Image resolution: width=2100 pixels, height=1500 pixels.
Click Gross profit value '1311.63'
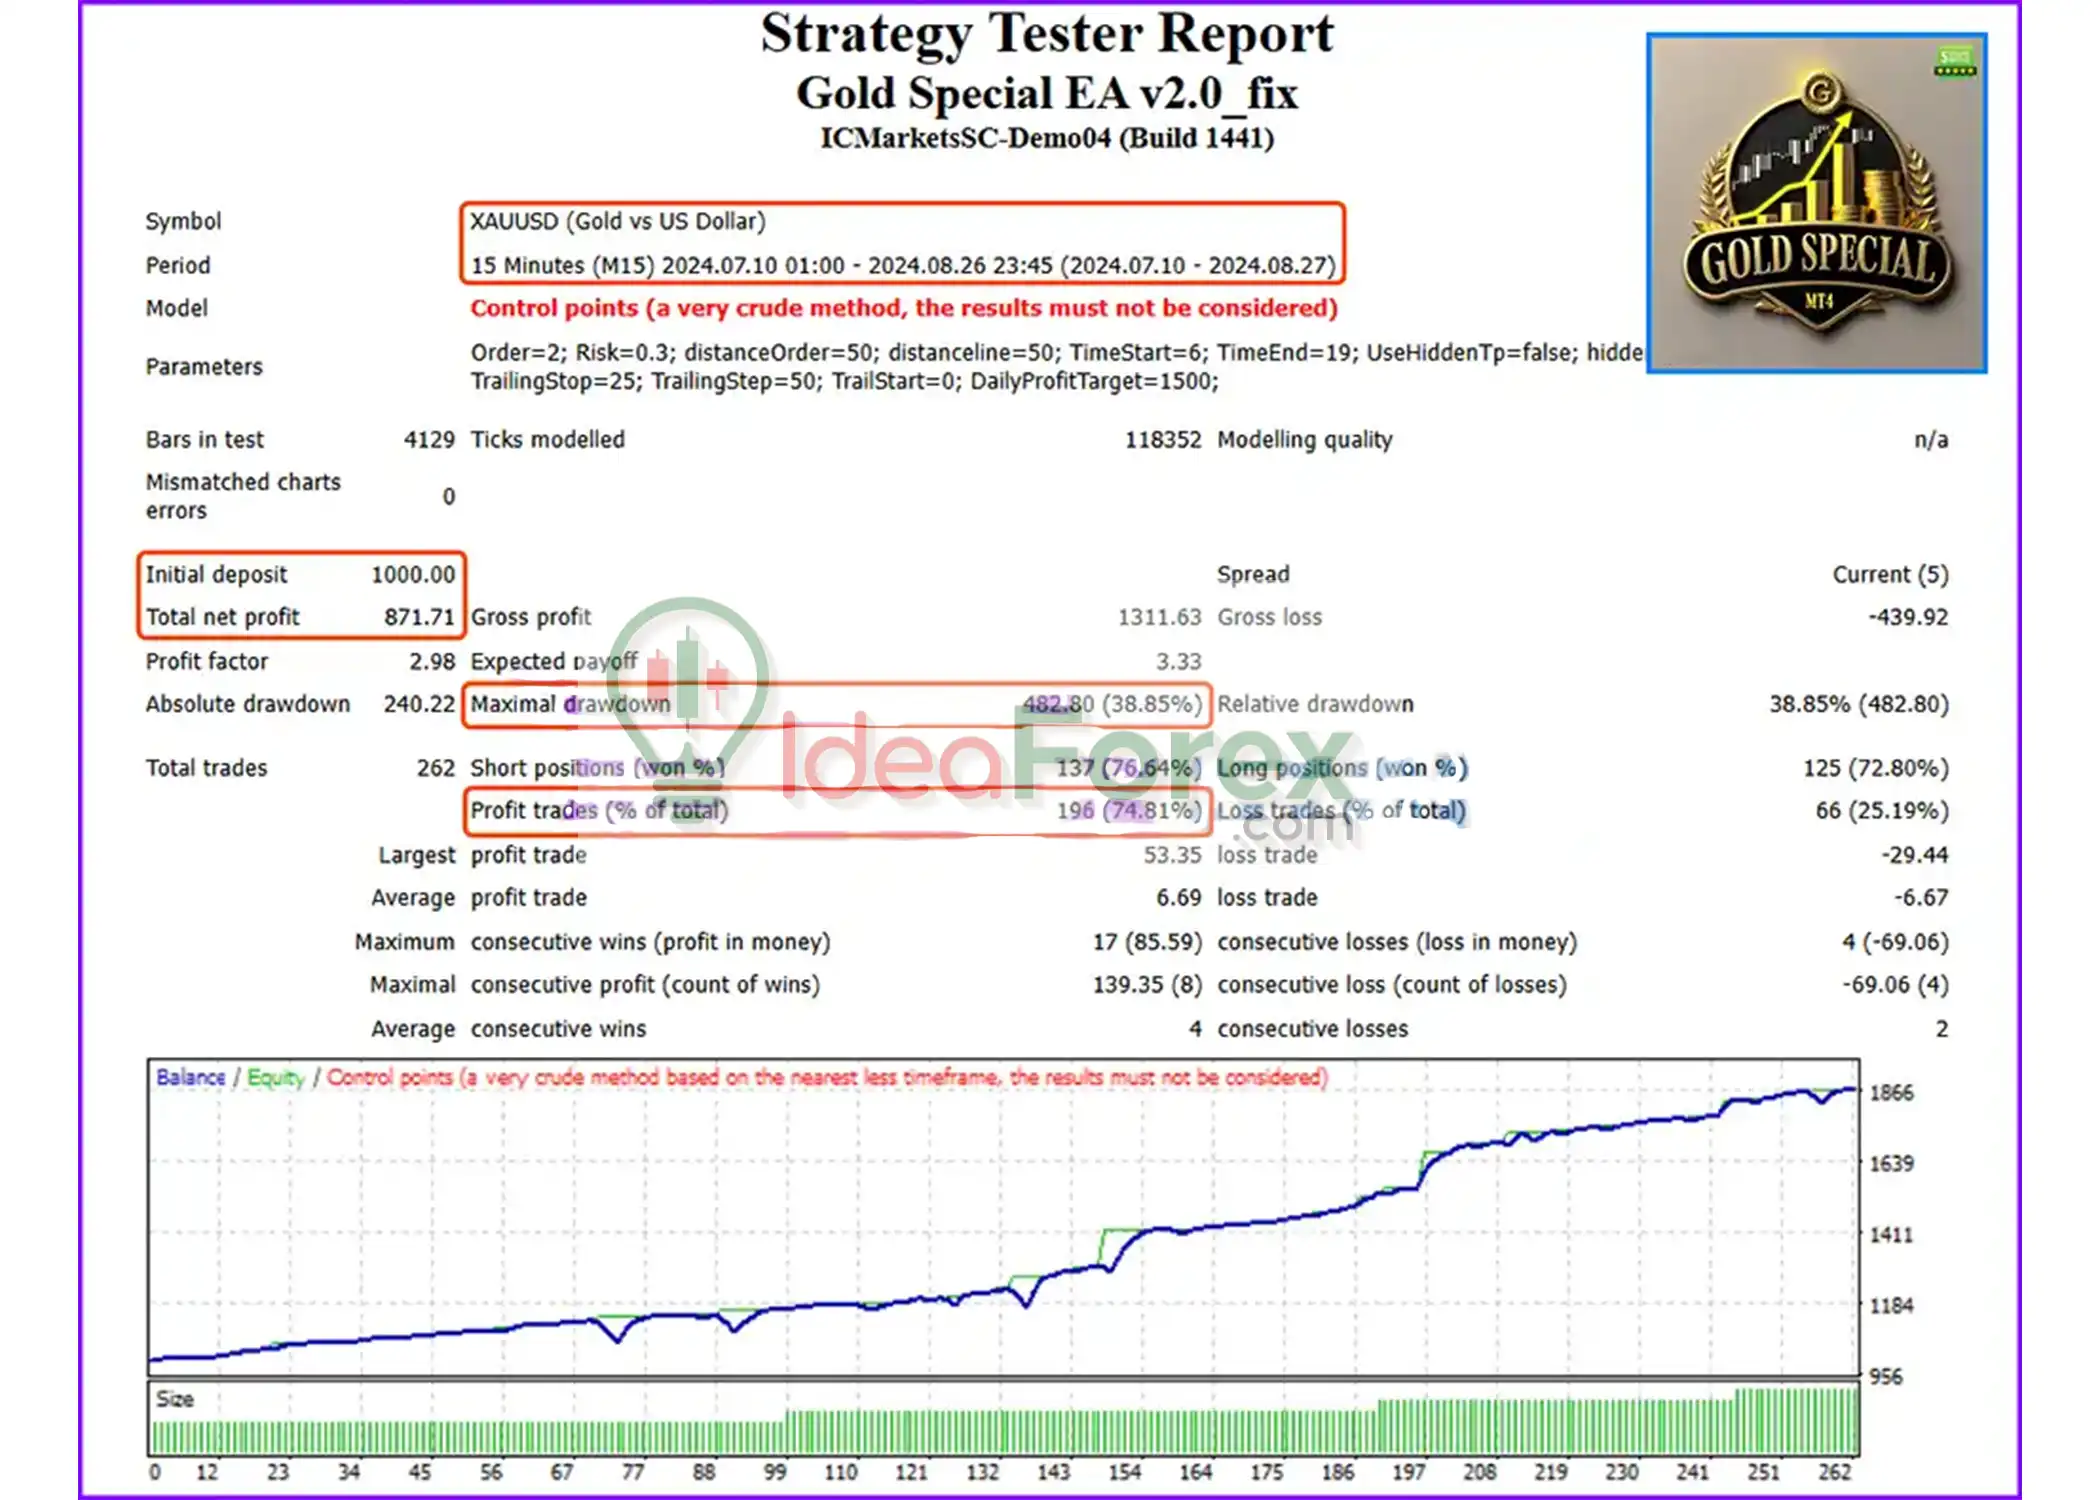pos(1159,617)
